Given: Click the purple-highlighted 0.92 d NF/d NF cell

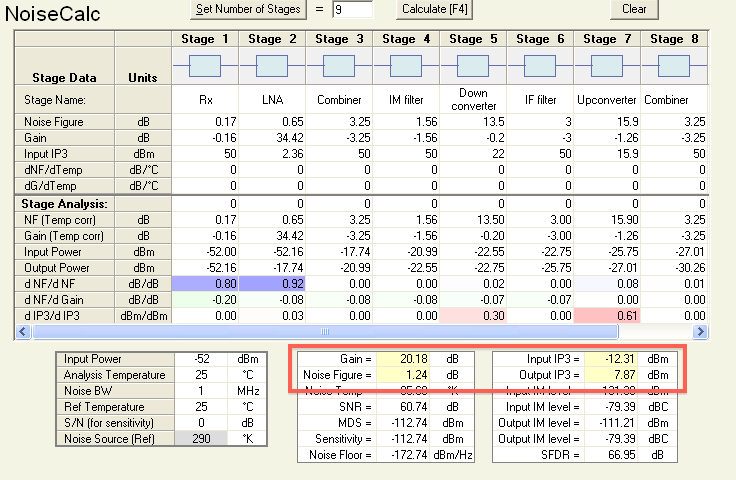Looking at the screenshot, I should pos(272,284).
